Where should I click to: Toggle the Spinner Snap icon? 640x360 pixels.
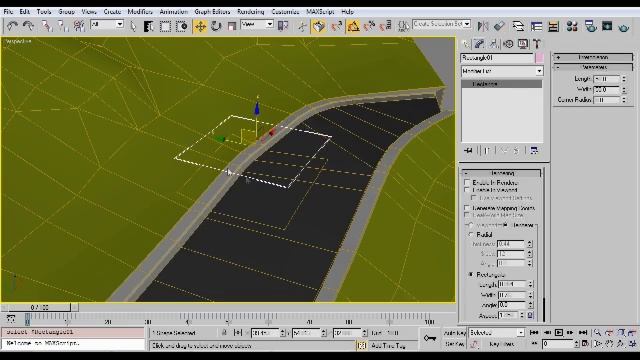click(x=386, y=27)
